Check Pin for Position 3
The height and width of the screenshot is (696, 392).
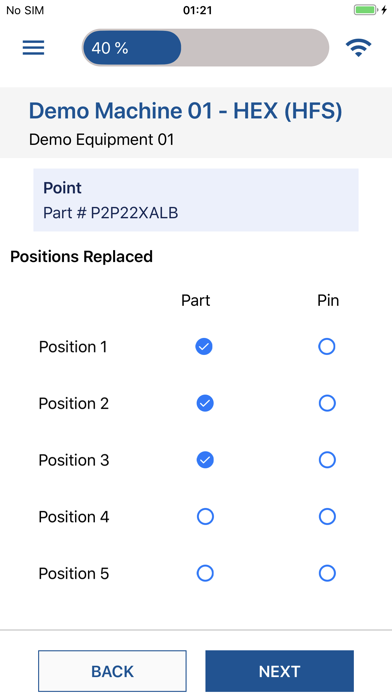click(327, 460)
